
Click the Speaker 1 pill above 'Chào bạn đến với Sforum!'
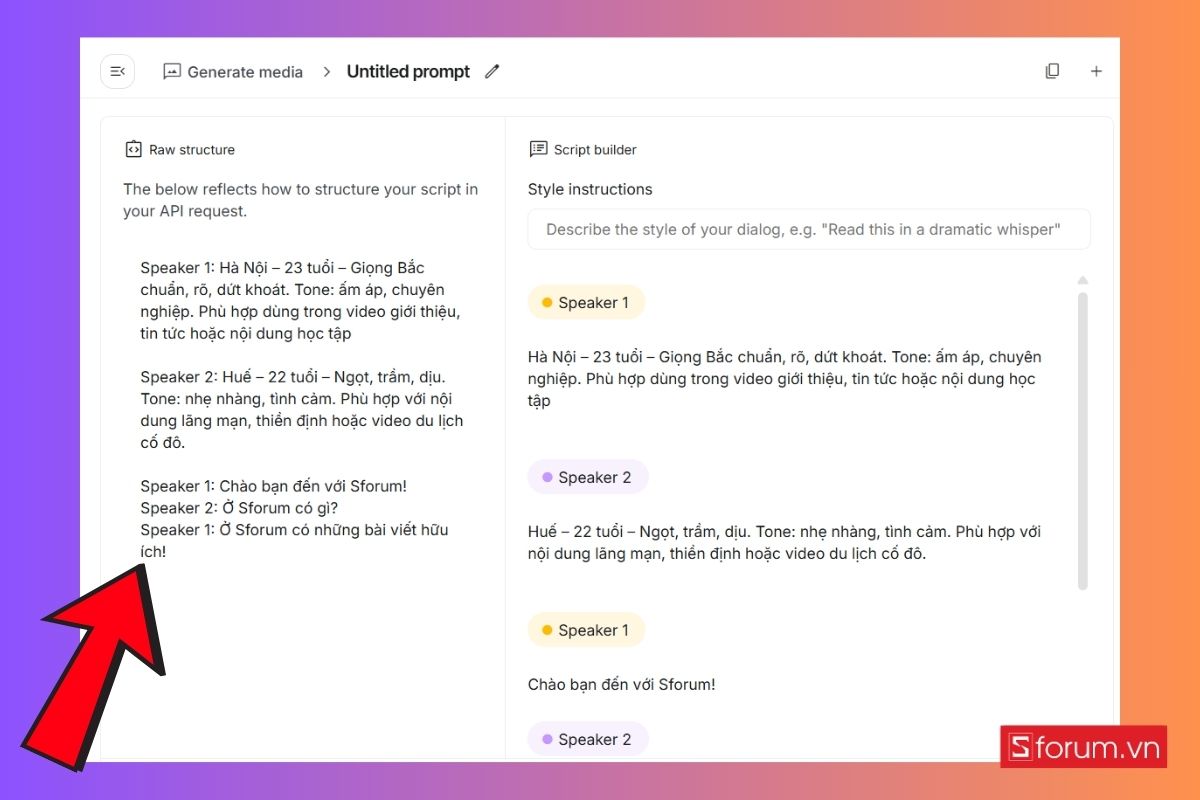point(586,630)
